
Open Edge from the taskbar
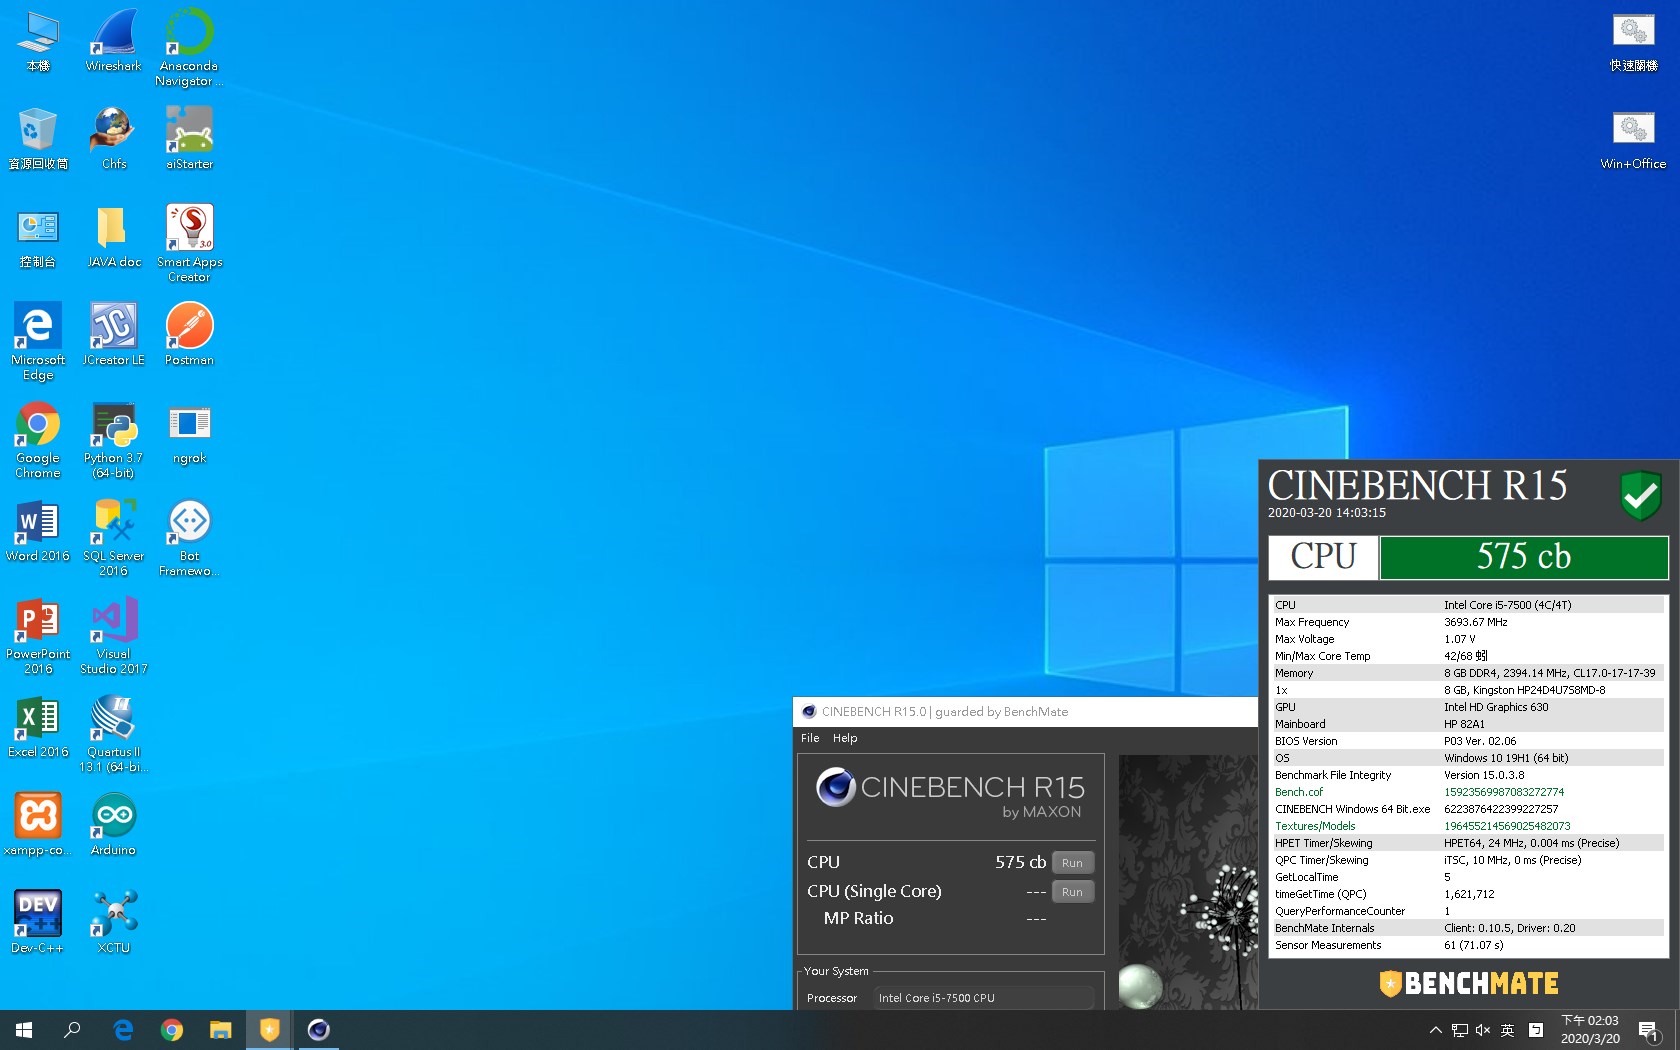(123, 1030)
